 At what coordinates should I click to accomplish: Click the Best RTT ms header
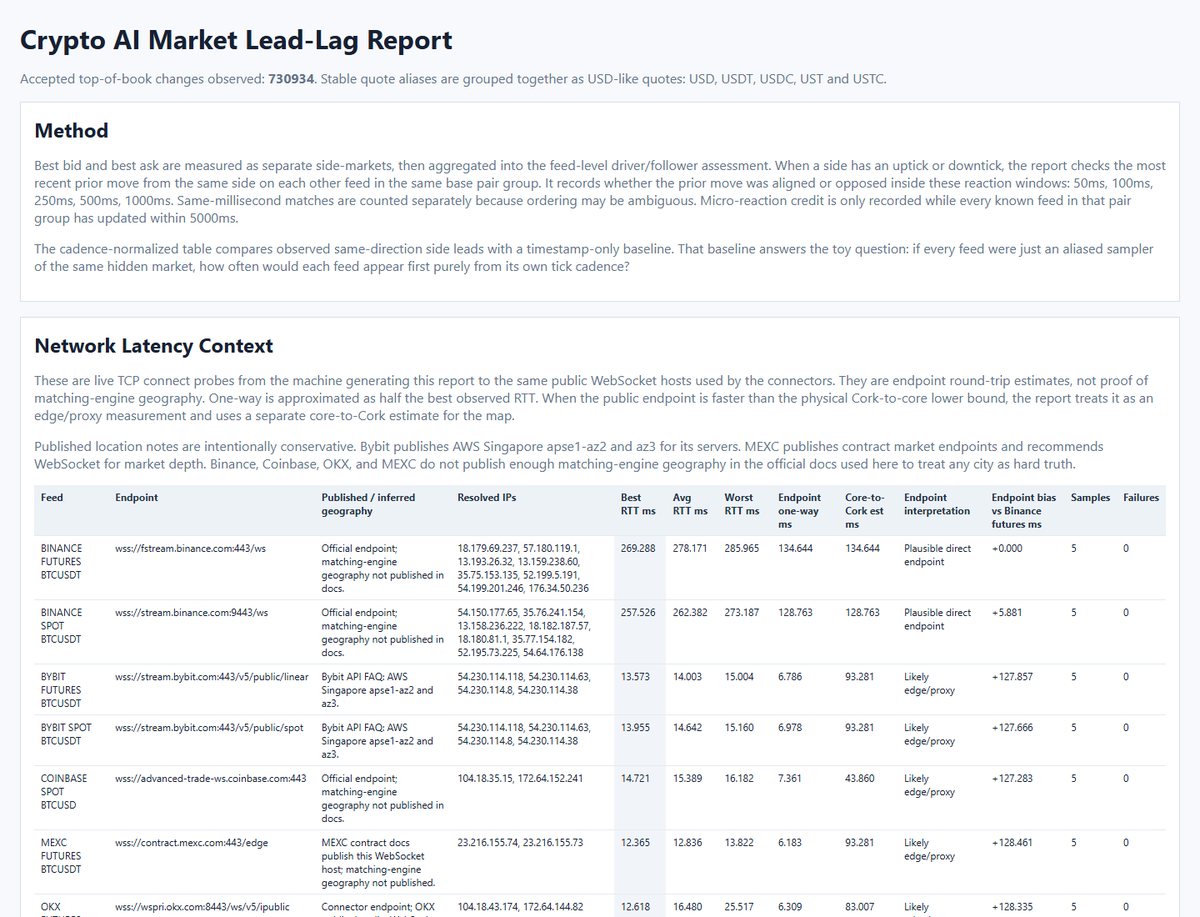638,504
